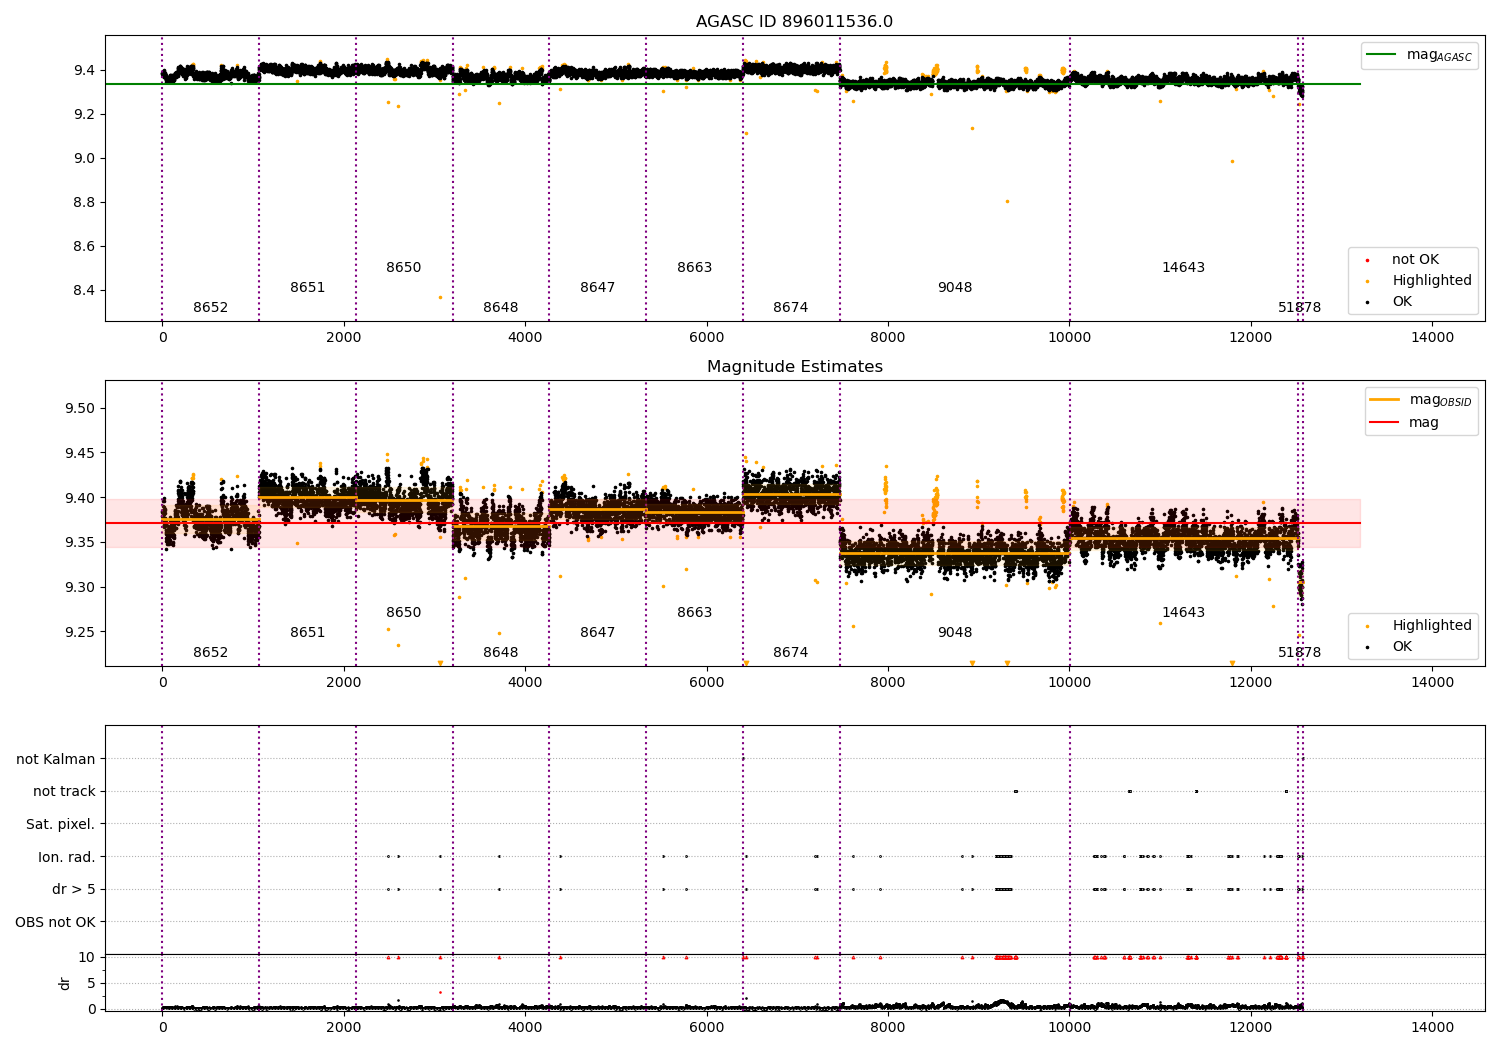Click obsid 8650 in Magnitude Estimates plot
The width and height of the screenshot is (1500, 1050).
pos(404,613)
